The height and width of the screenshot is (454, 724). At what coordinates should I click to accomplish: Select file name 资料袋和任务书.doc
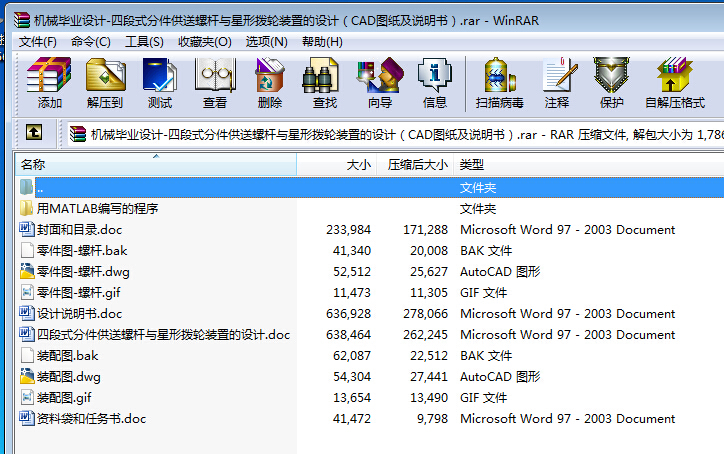click(x=91, y=418)
